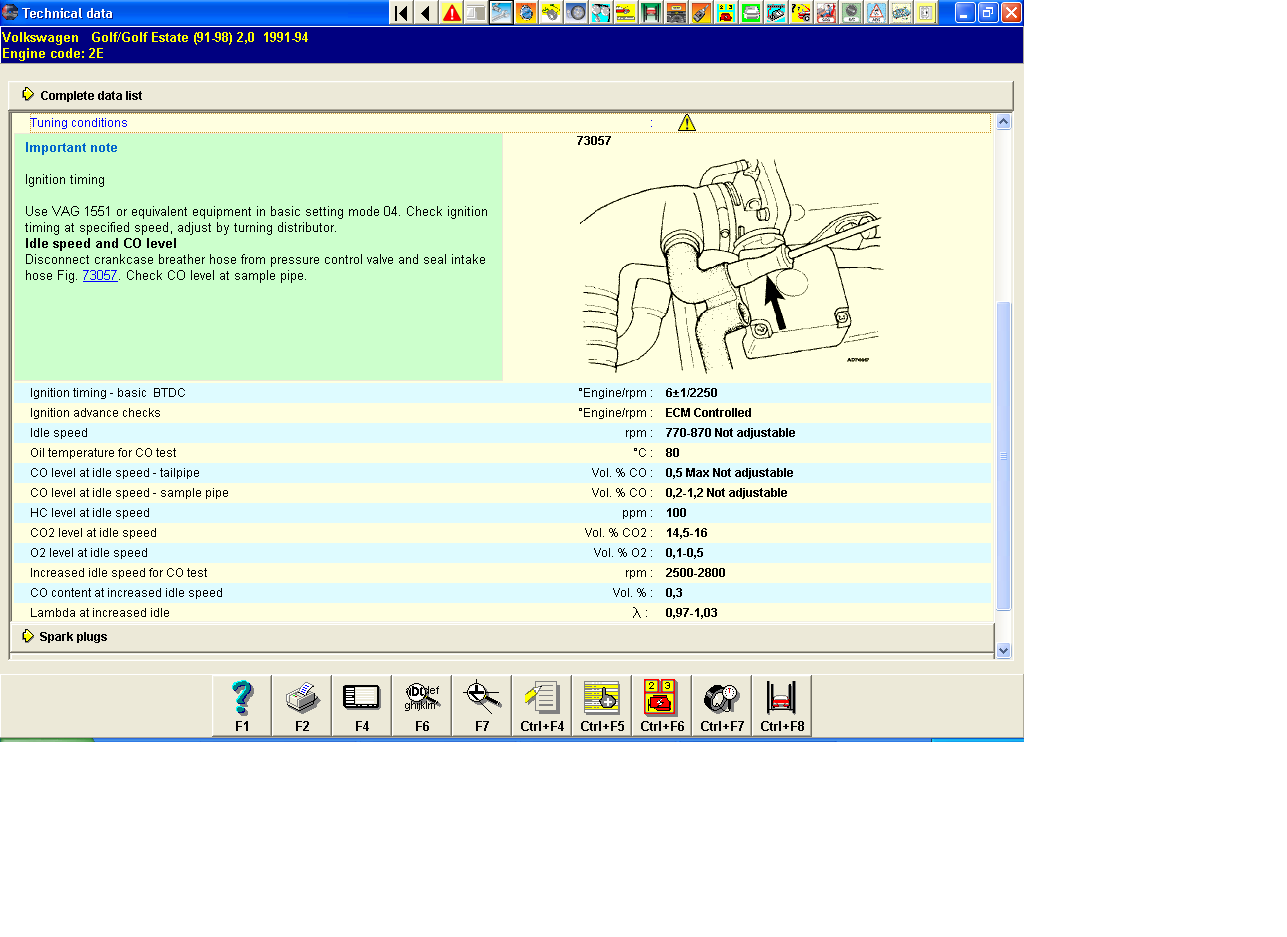Open the blue engine icon on orange
1287x937 pixels.
[526, 13]
